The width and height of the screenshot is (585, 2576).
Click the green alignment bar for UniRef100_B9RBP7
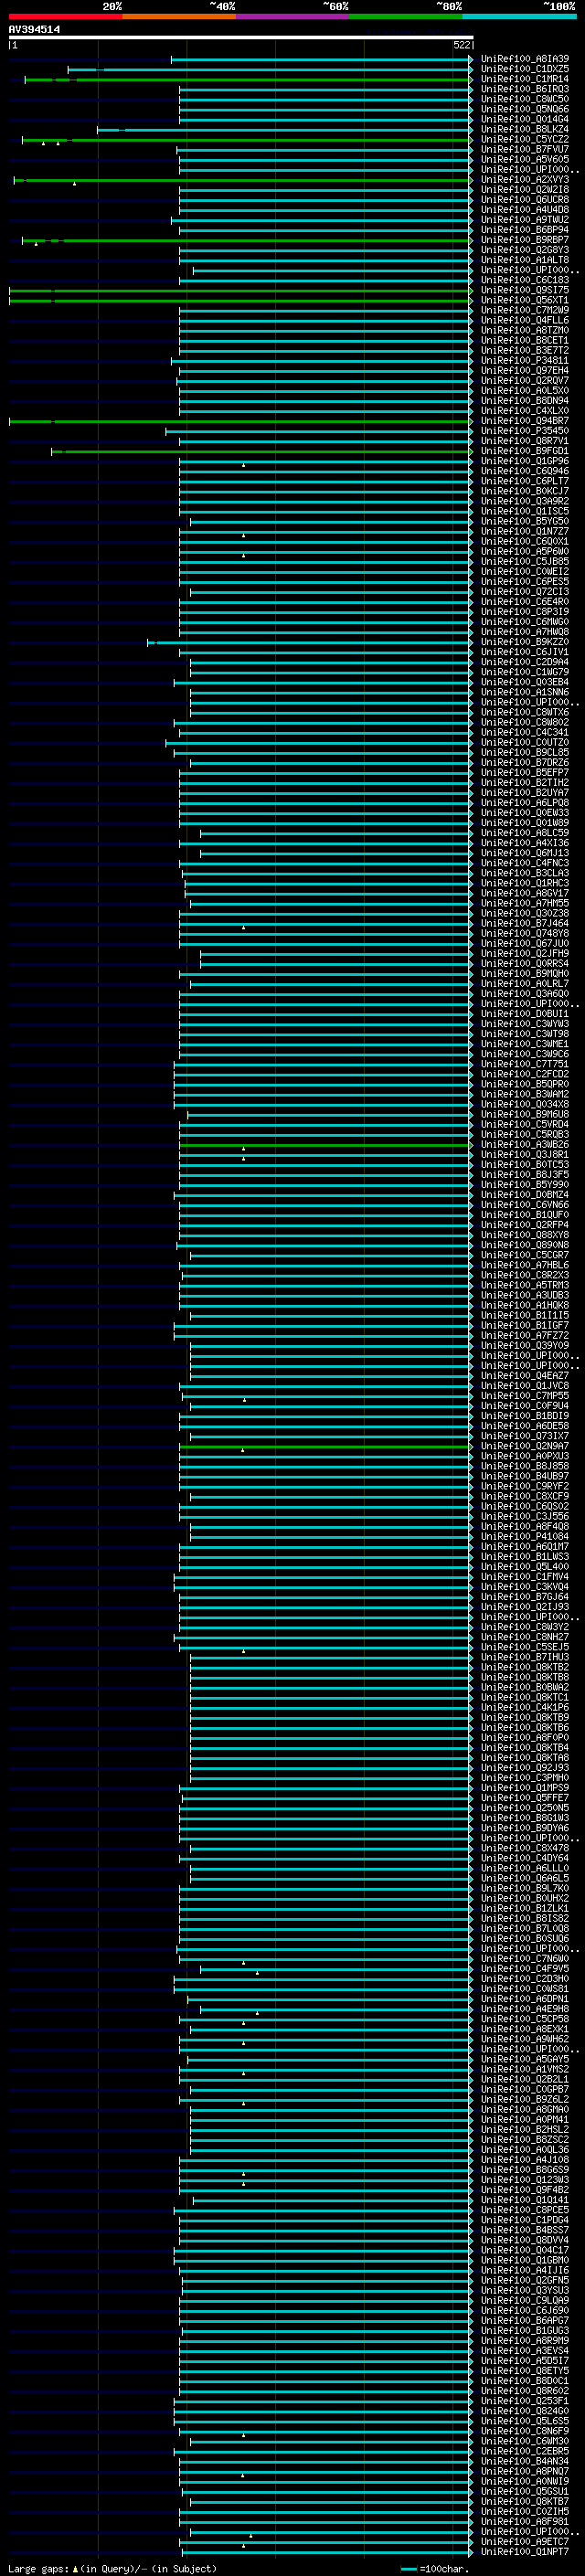click(247, 240)
